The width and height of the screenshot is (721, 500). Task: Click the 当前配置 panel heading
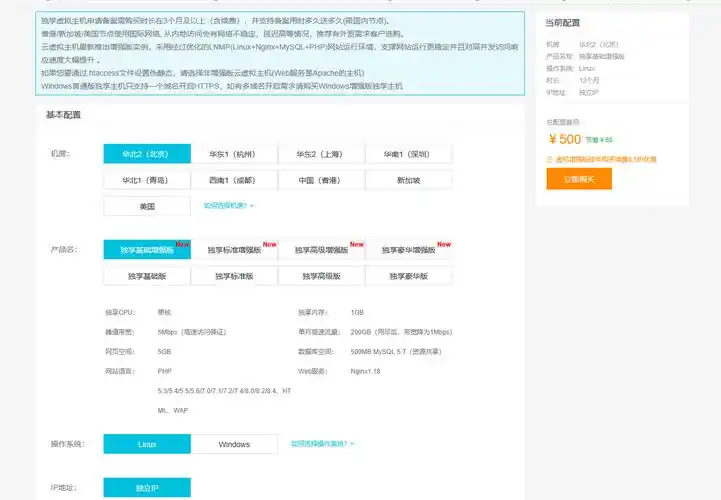coord(562,23)
